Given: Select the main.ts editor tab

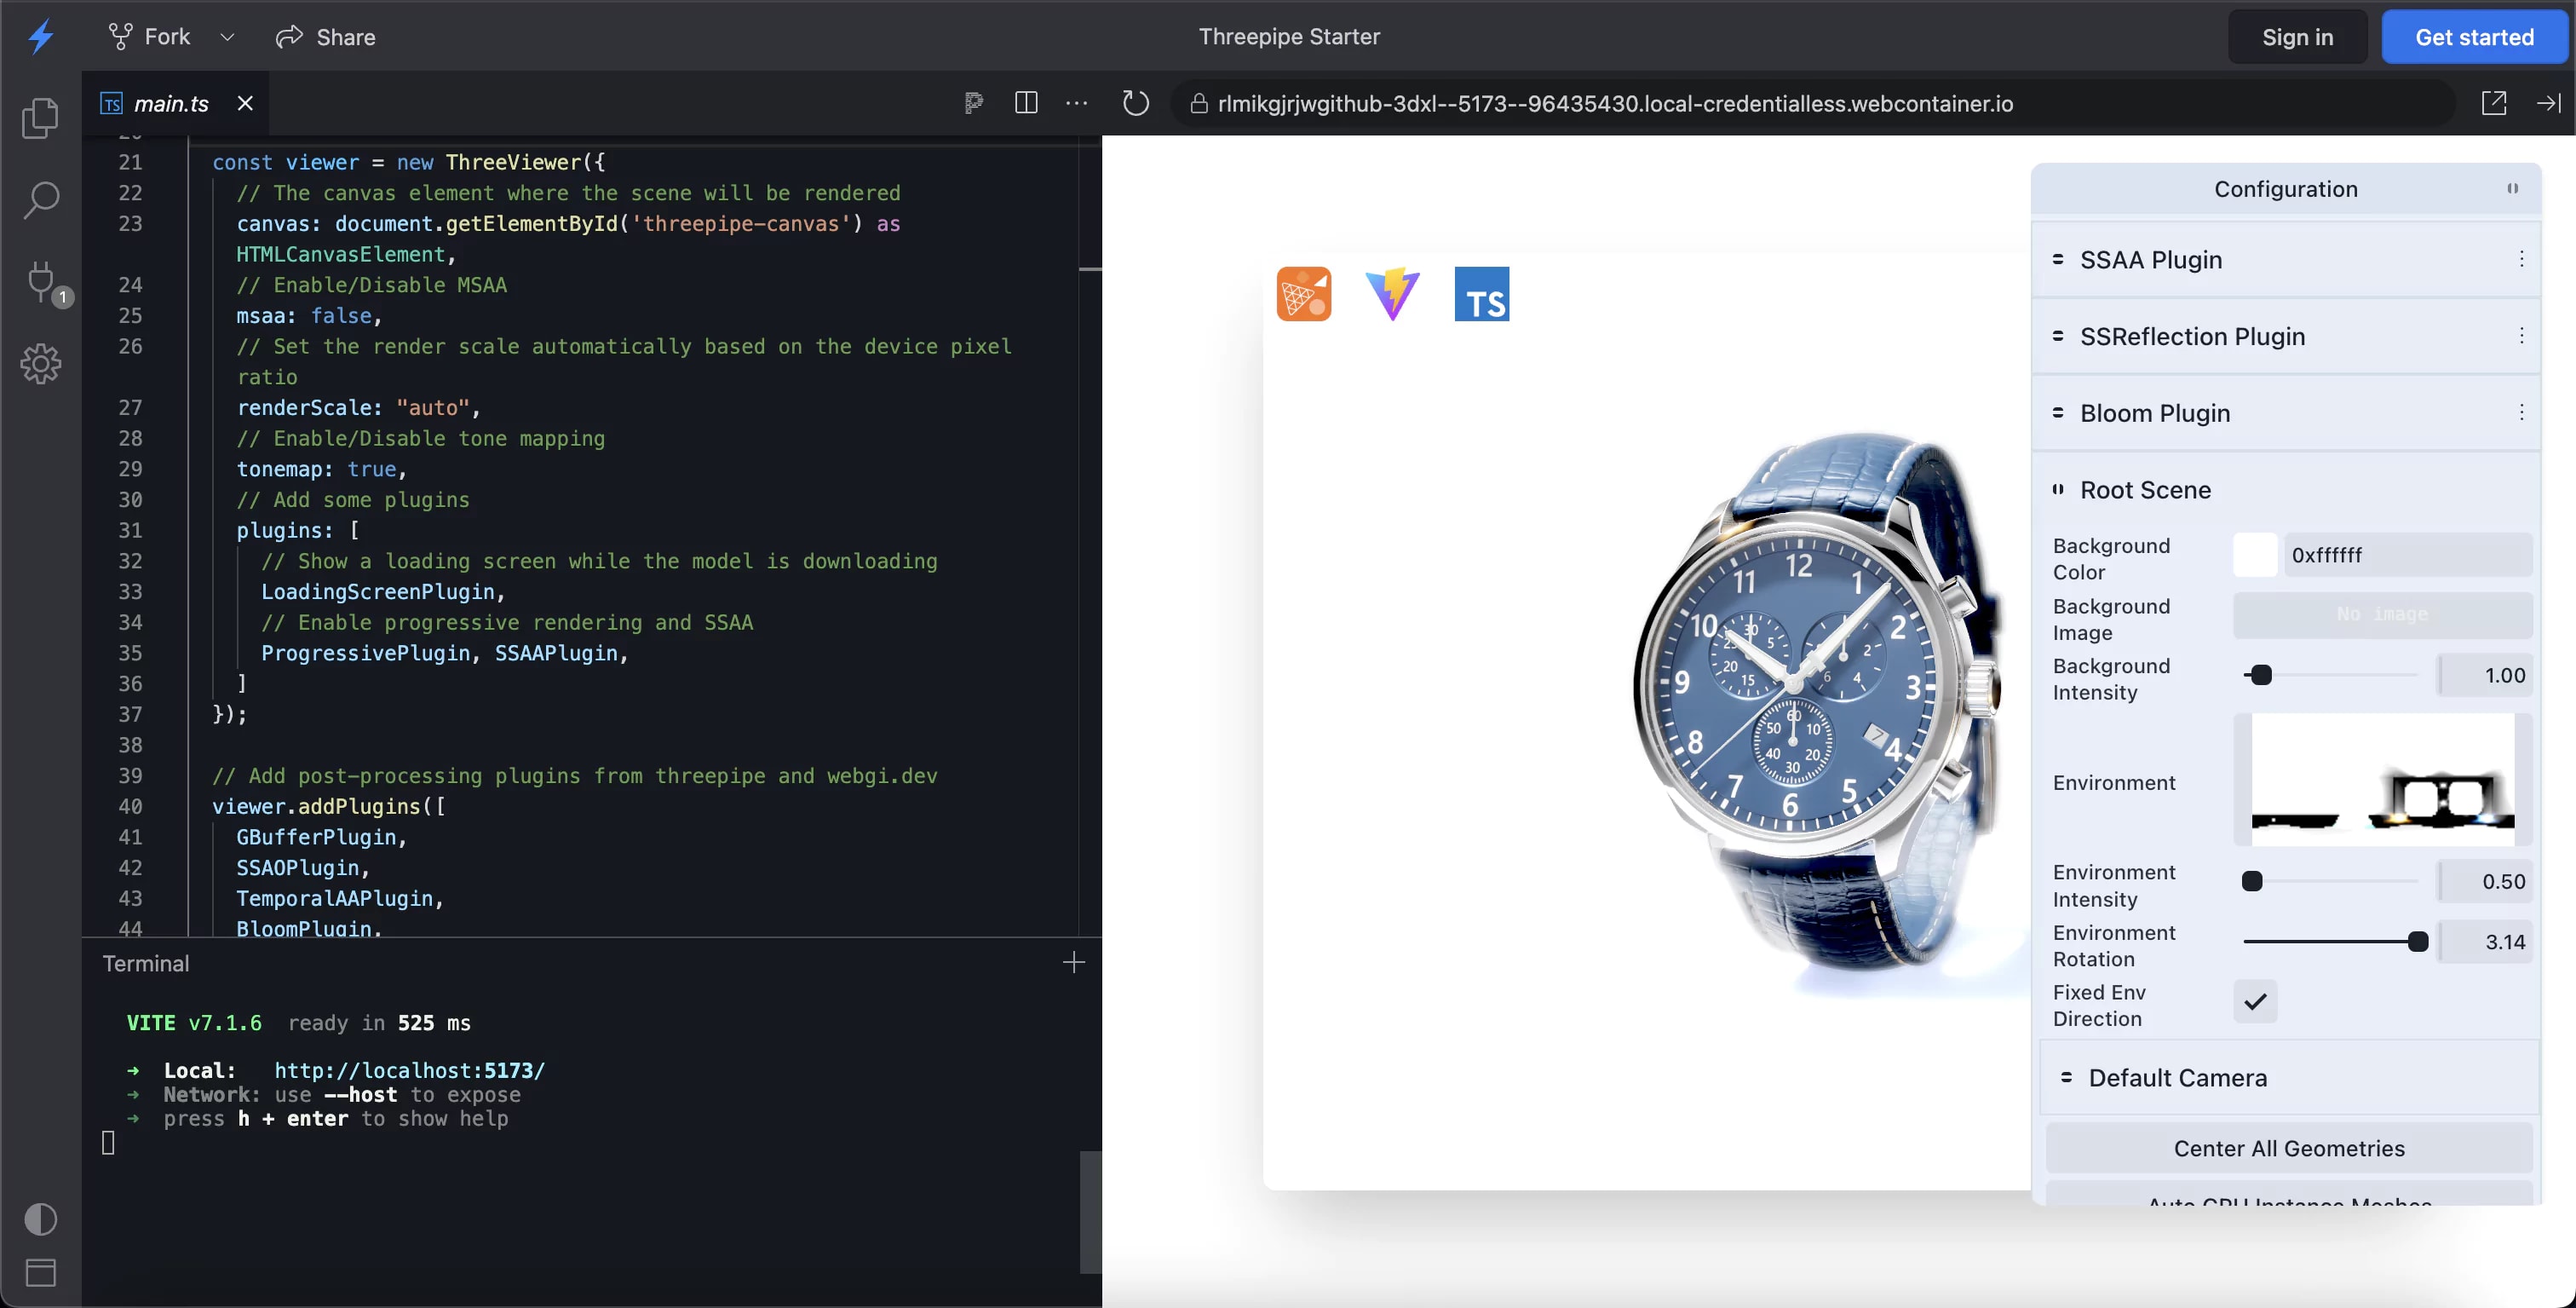Looking at the screenshot, I should click(171, 103).
